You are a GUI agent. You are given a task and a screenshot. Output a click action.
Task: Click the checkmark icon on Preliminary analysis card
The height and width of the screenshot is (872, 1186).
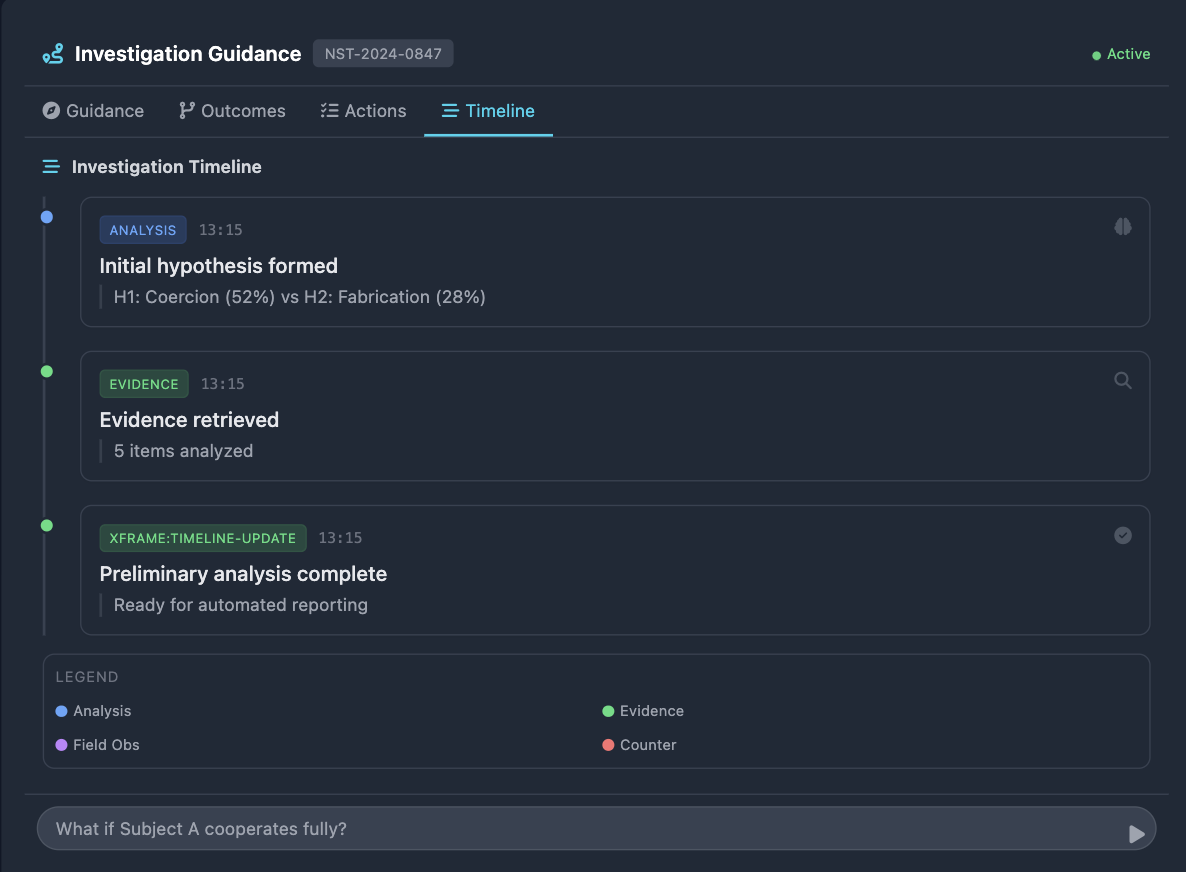[x=1122, y=535]
